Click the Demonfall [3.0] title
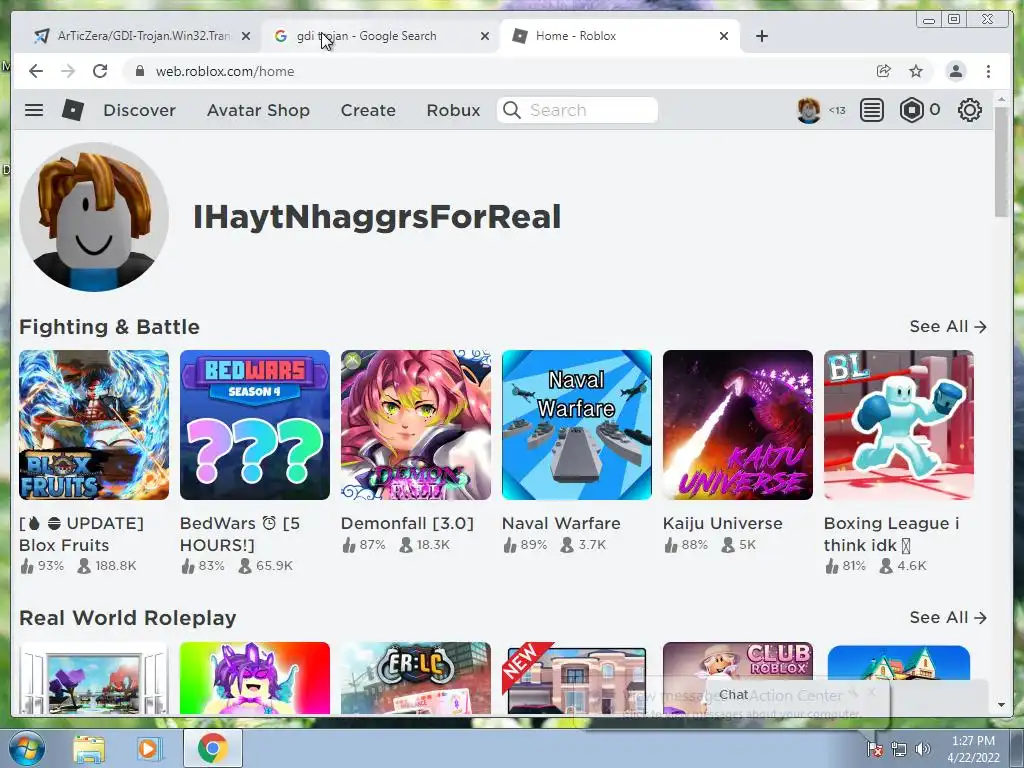1024x768 pixels. pos(407,523)
